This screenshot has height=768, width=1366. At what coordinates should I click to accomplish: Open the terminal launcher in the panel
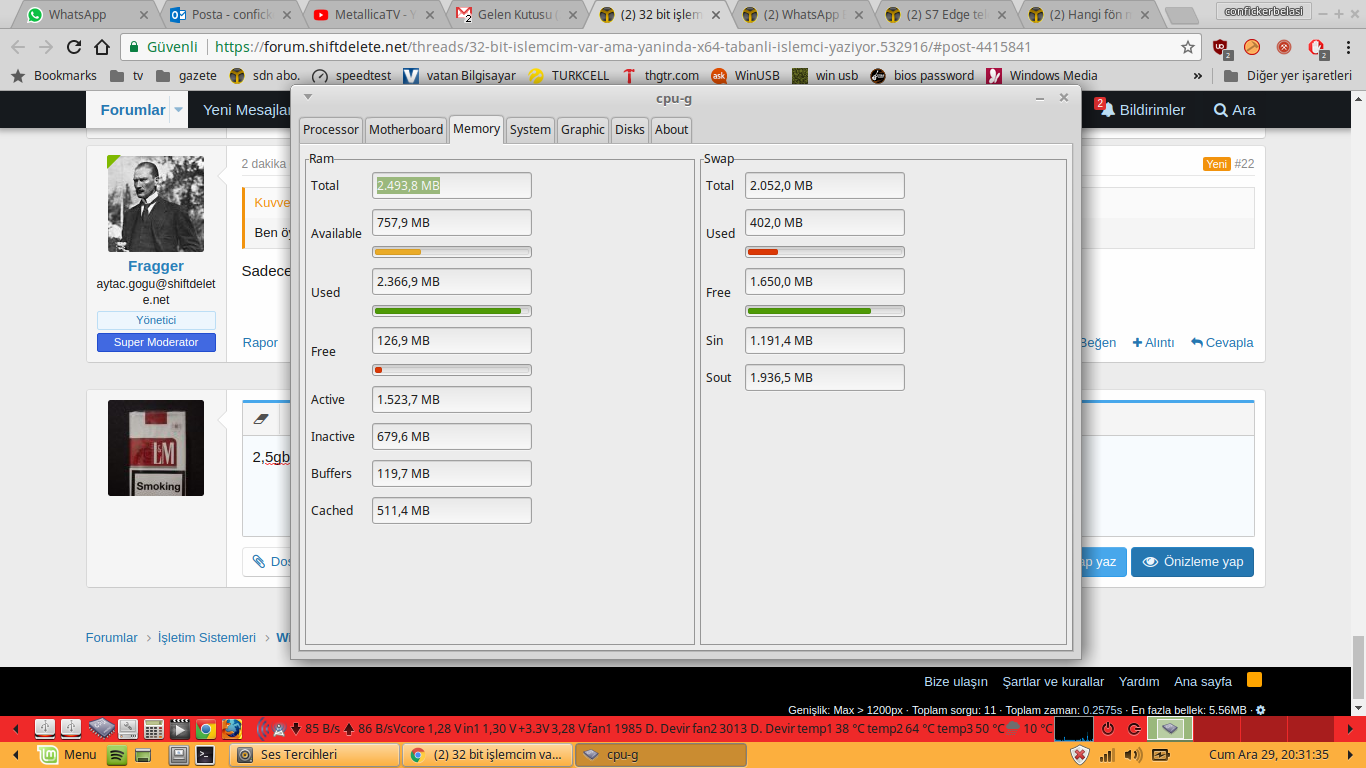coord(205,755)
